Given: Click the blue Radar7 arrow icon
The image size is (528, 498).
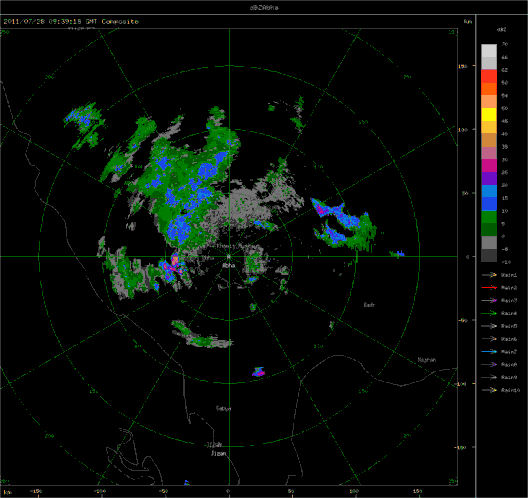Looking at the screenshot, I should pos(489,352).
